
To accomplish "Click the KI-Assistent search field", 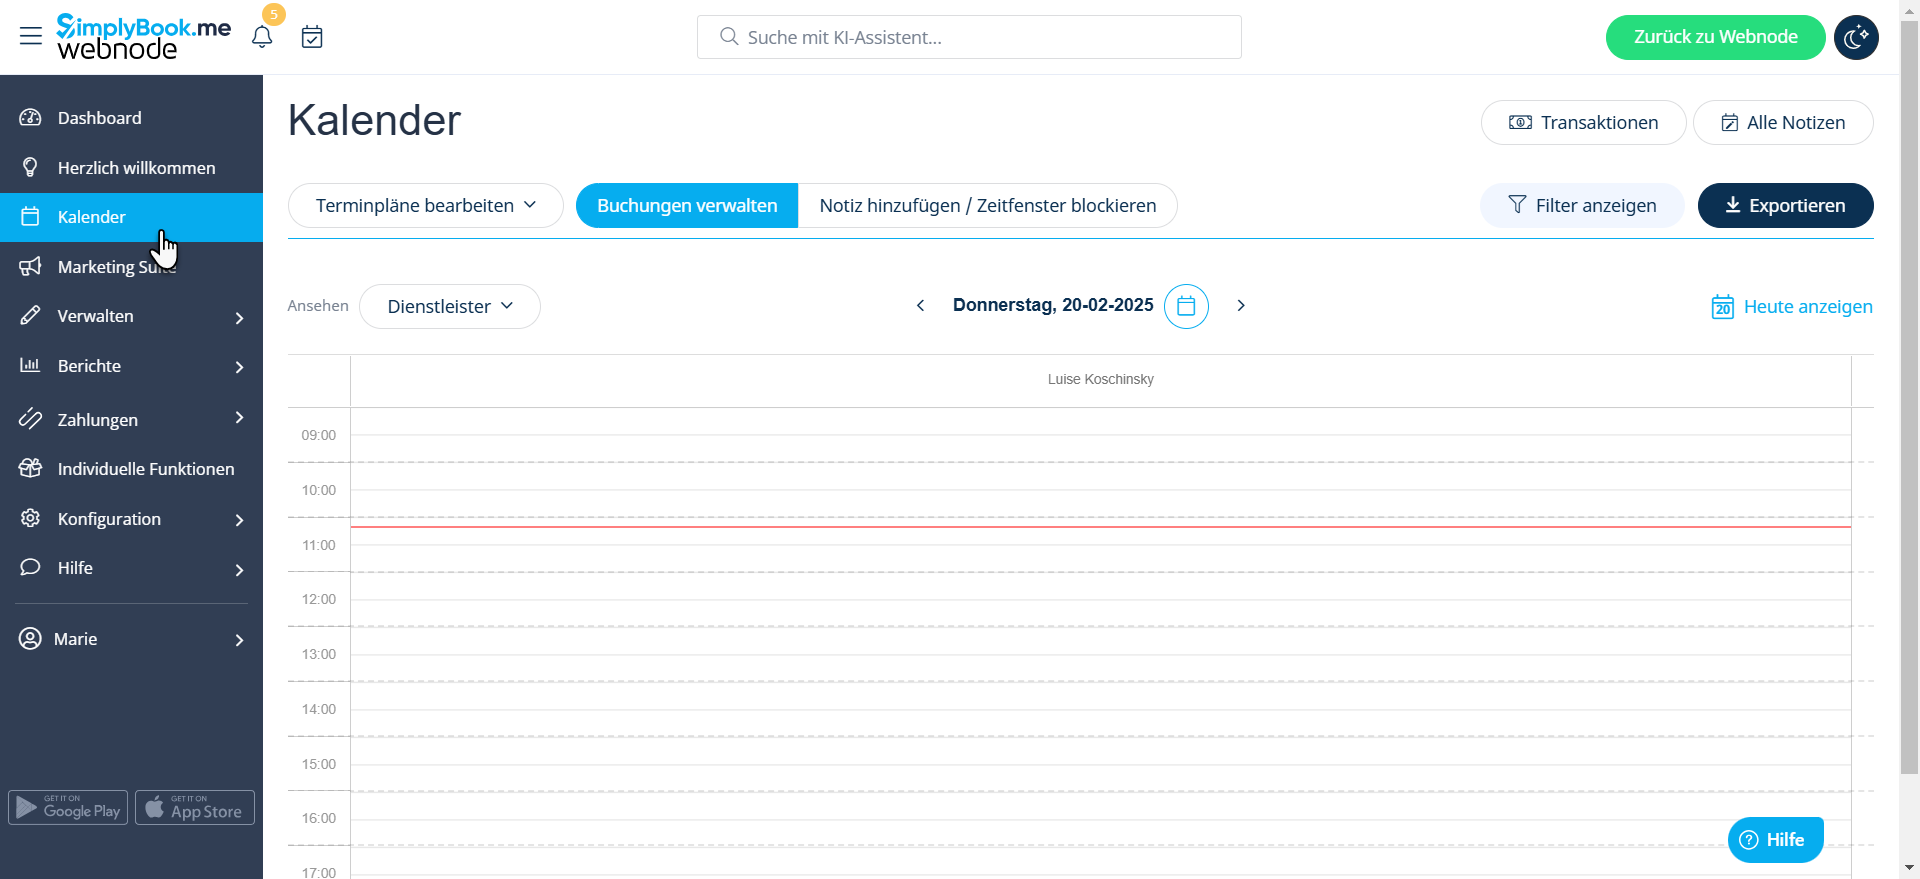I will click(x=969, y=38).
